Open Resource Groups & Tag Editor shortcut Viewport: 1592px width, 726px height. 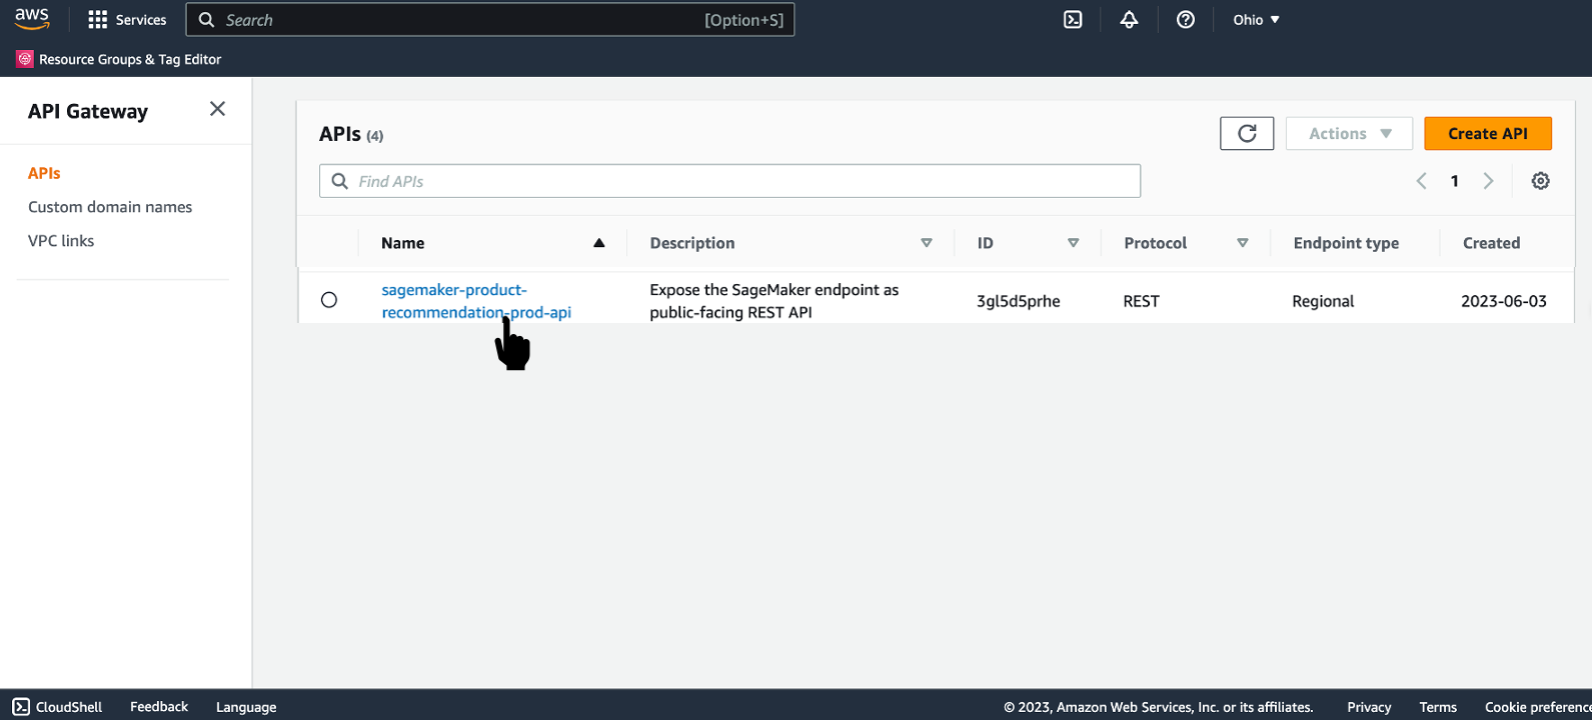tap(119, 59)
